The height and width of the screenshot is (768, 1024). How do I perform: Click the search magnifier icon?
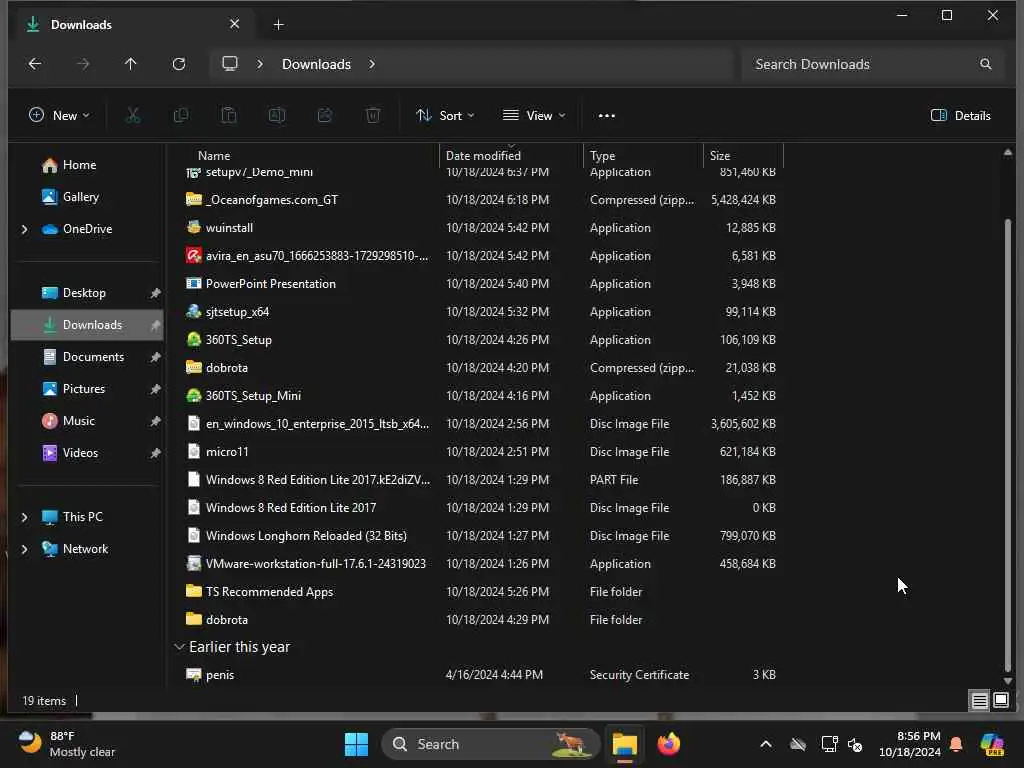tap(985, 64)
